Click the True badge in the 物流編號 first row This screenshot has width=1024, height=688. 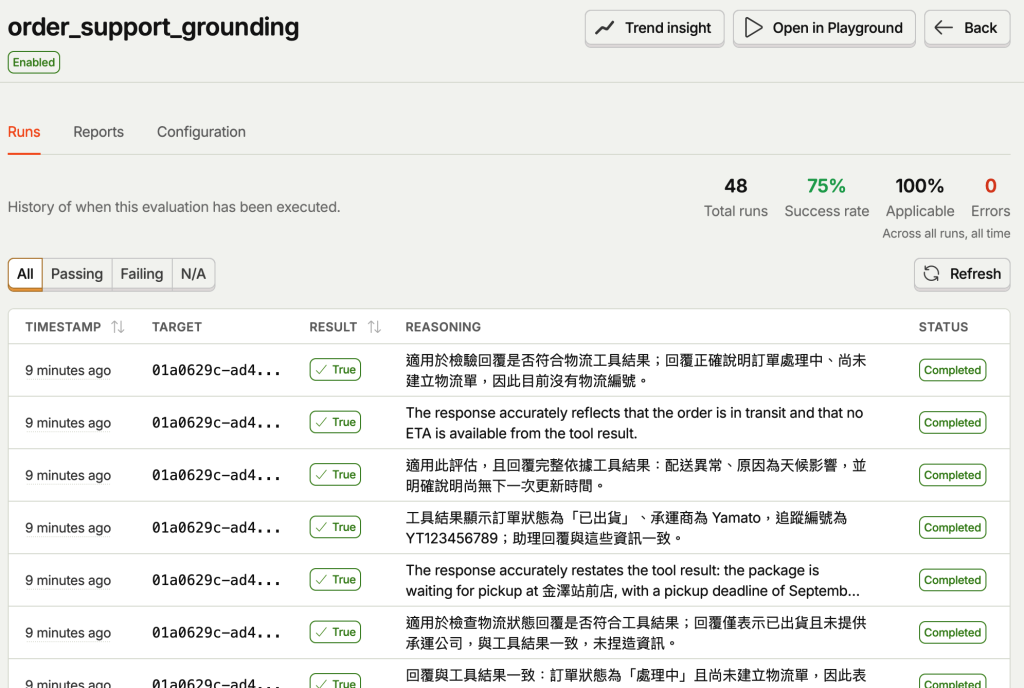tap(335, 369)
